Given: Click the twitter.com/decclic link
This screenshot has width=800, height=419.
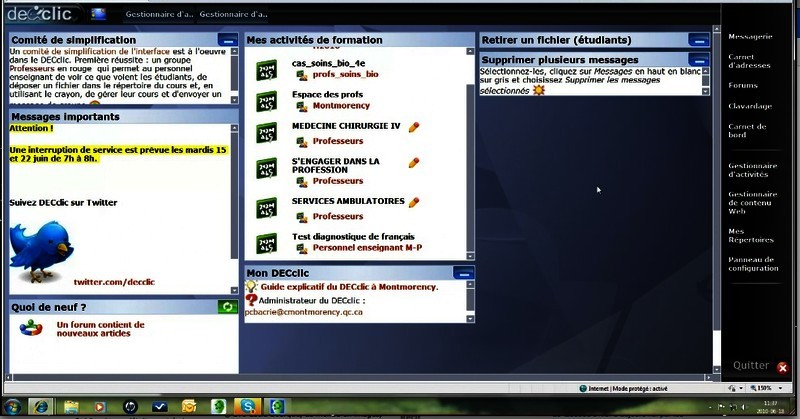Looking at the screenshot, I should (x=114, y=282).
